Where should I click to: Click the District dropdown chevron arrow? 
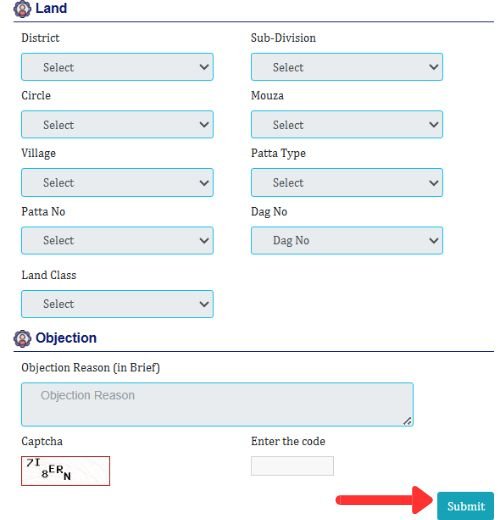click(204, 67)
